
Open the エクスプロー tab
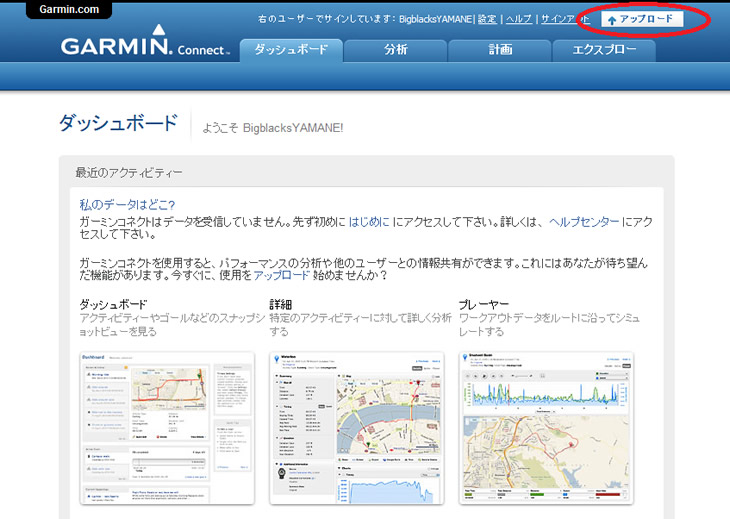pyautogui.click(x=604, y=50)
